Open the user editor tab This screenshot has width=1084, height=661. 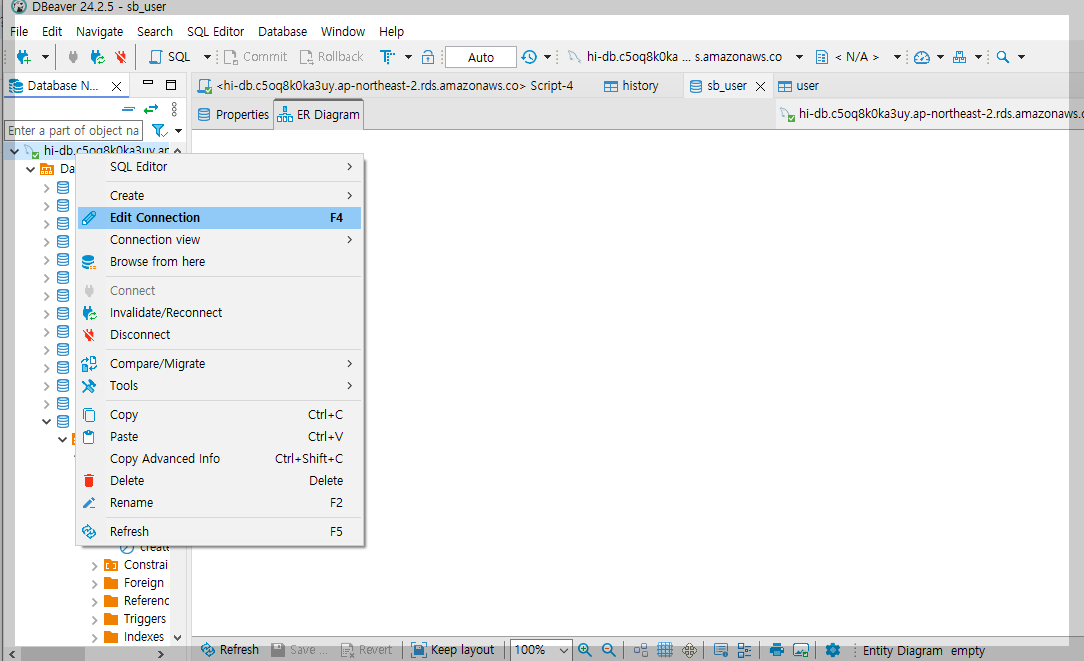click(x=798, y=86)
